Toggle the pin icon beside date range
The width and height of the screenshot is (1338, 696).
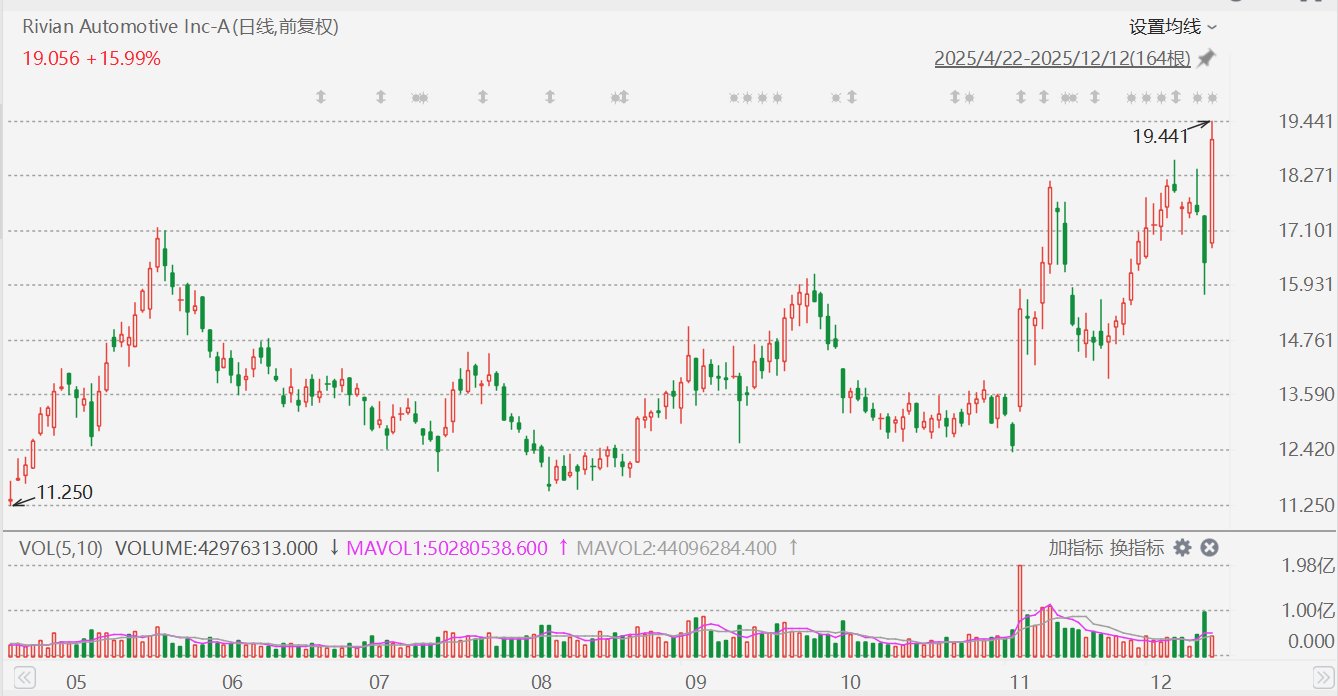tap(1206, 59)
